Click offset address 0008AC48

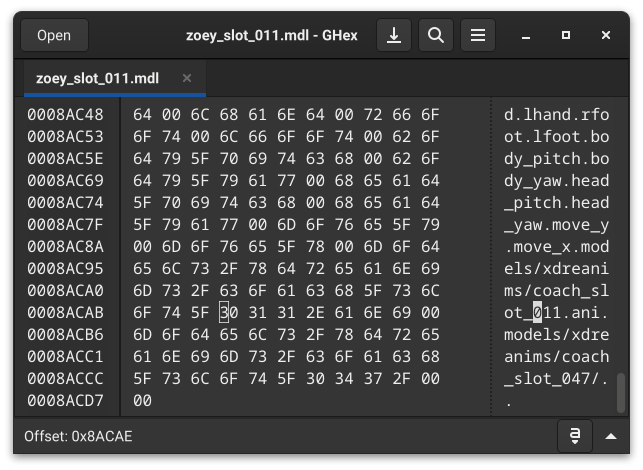(65, 114)
